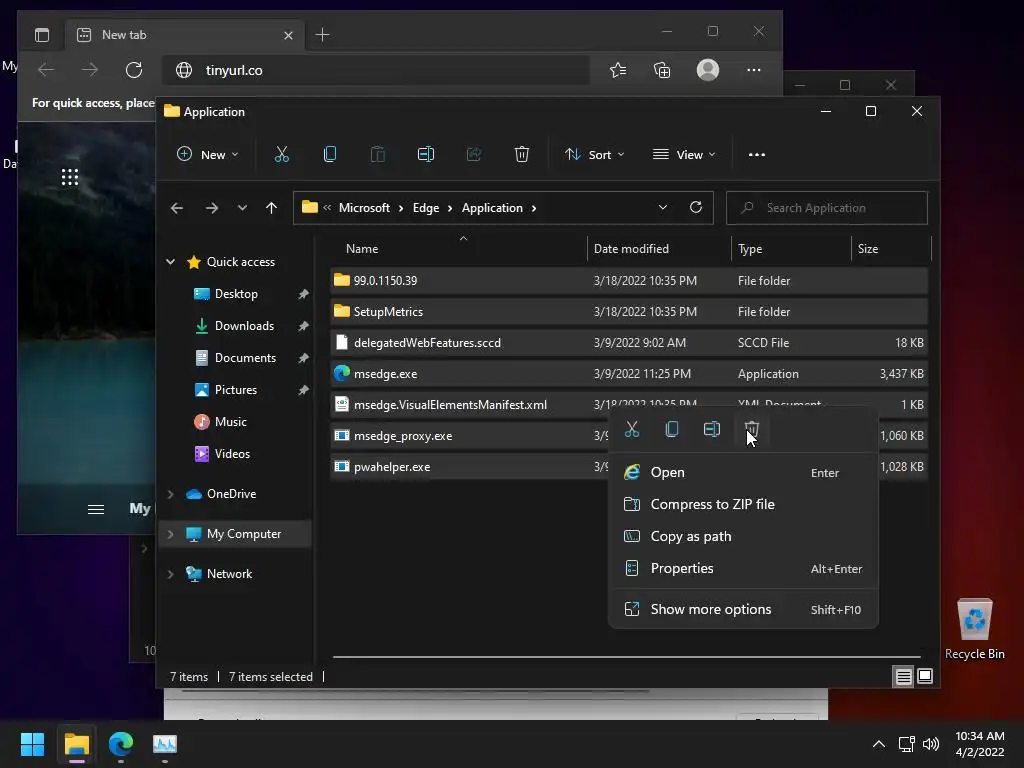Refresh the Application folder view

[x=696, y=208]
